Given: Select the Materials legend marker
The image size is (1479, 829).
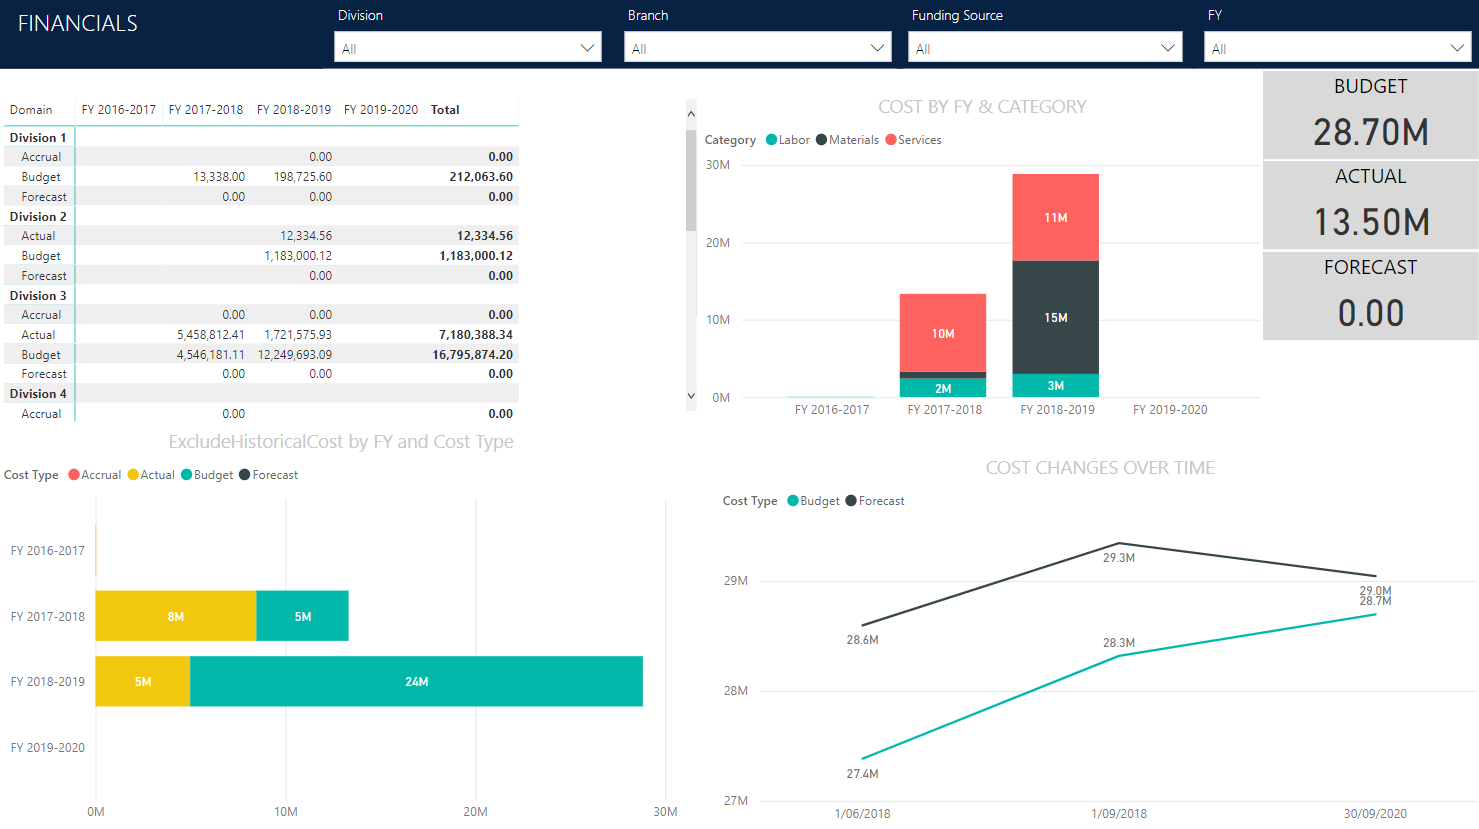Looking at the screenshot, I should click(x=823, y=140).
